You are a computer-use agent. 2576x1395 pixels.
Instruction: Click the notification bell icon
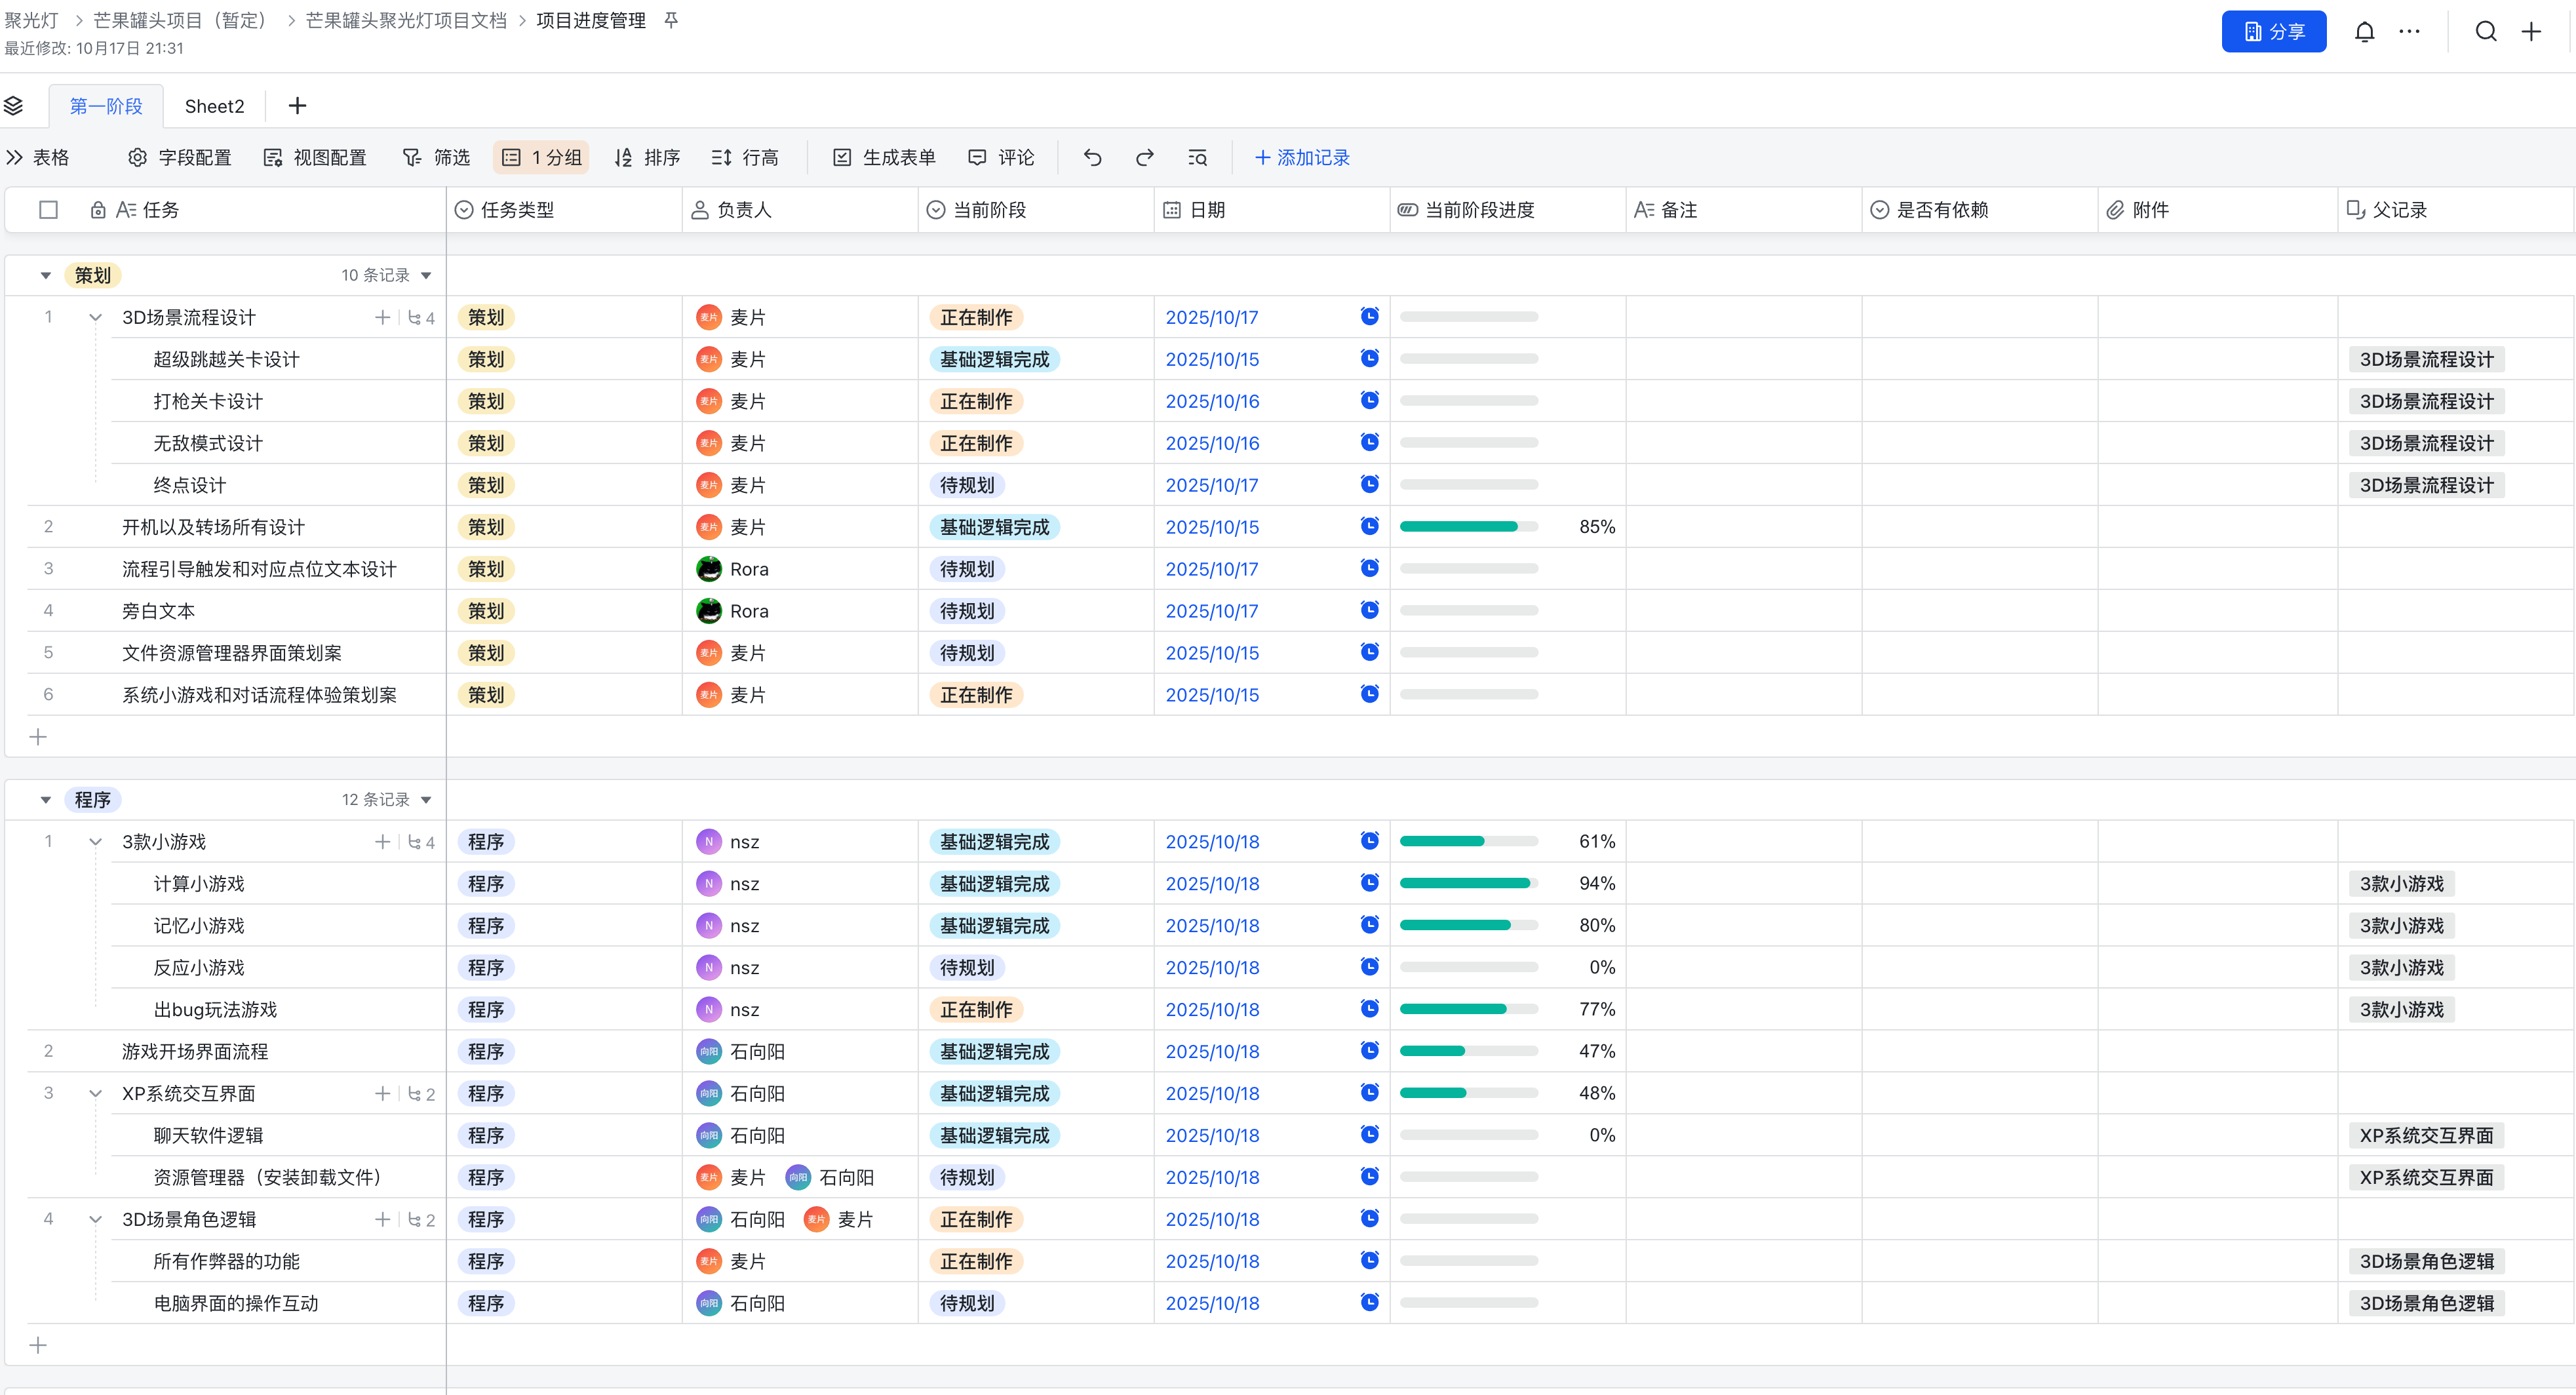2364,32
